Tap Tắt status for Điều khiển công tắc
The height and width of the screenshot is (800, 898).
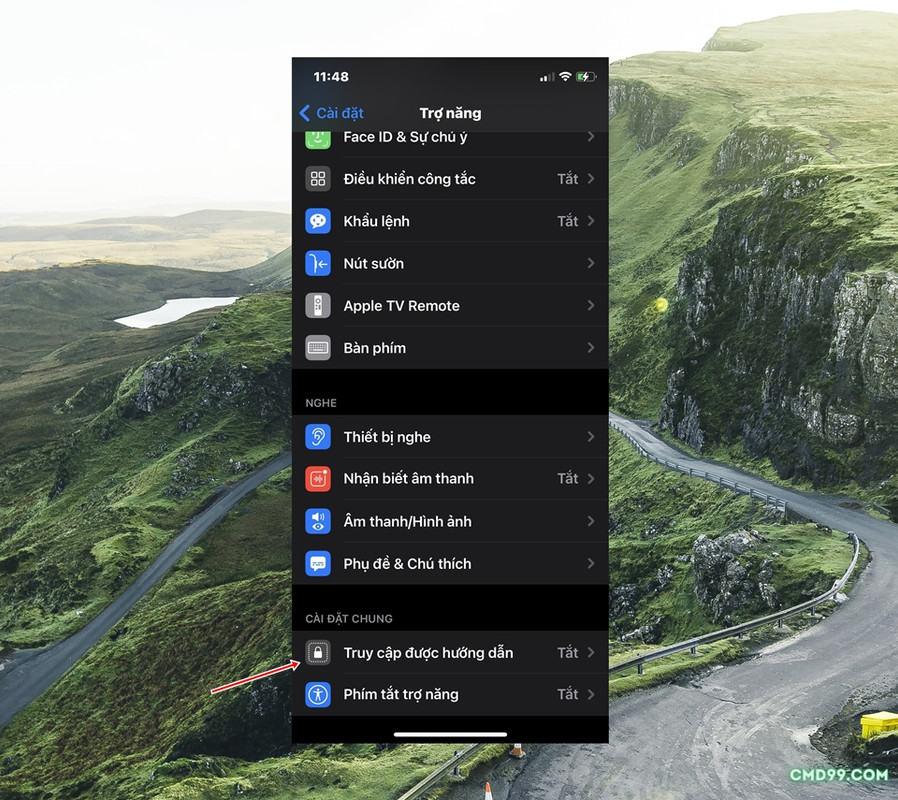coord(568,179)
